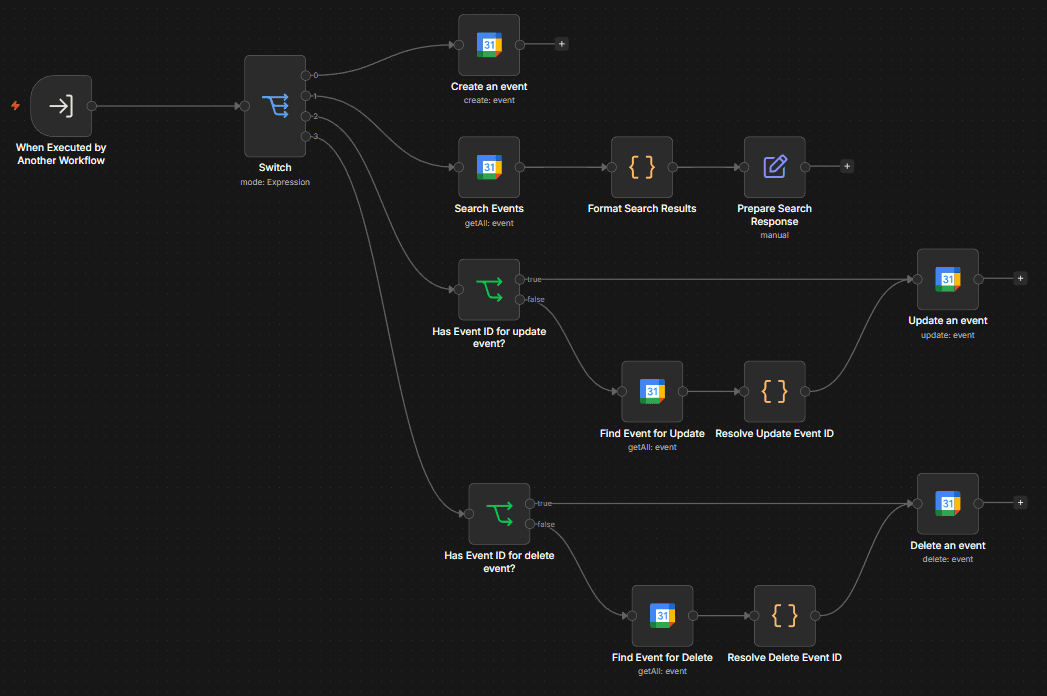Select the Search Events calendar node
Screen dimensions: 1047x696
click(x=489, y=167)
